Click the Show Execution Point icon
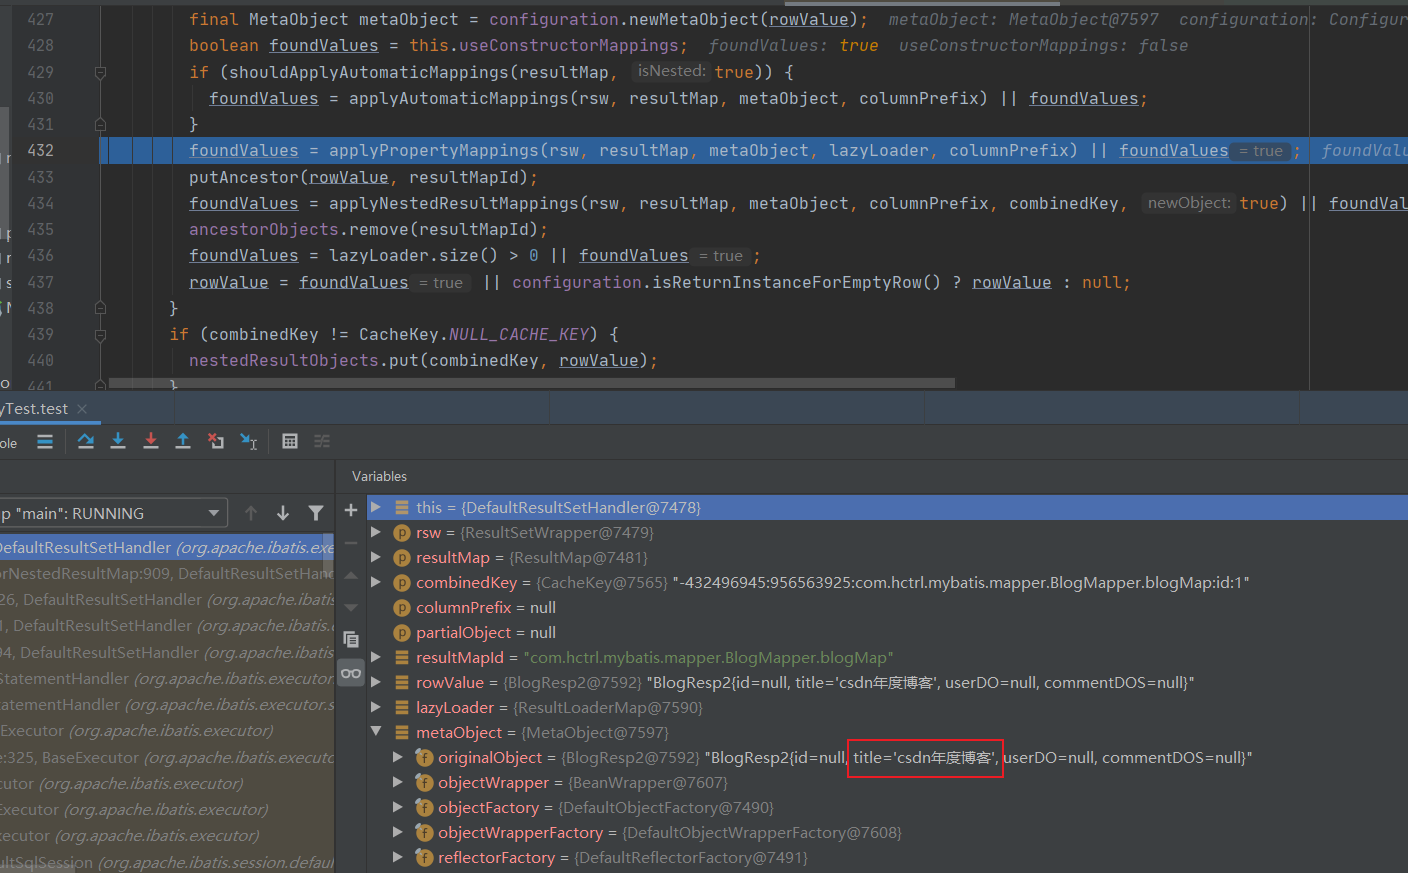Image resolution: width=1408 pixels, height=873 pixels. (x=45, y=441)
